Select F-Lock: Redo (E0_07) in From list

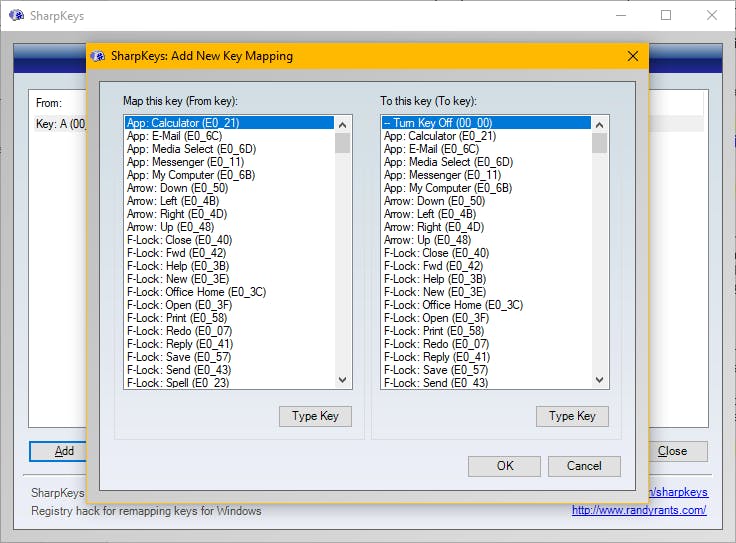pyautogui.click(x=230, y=331)
